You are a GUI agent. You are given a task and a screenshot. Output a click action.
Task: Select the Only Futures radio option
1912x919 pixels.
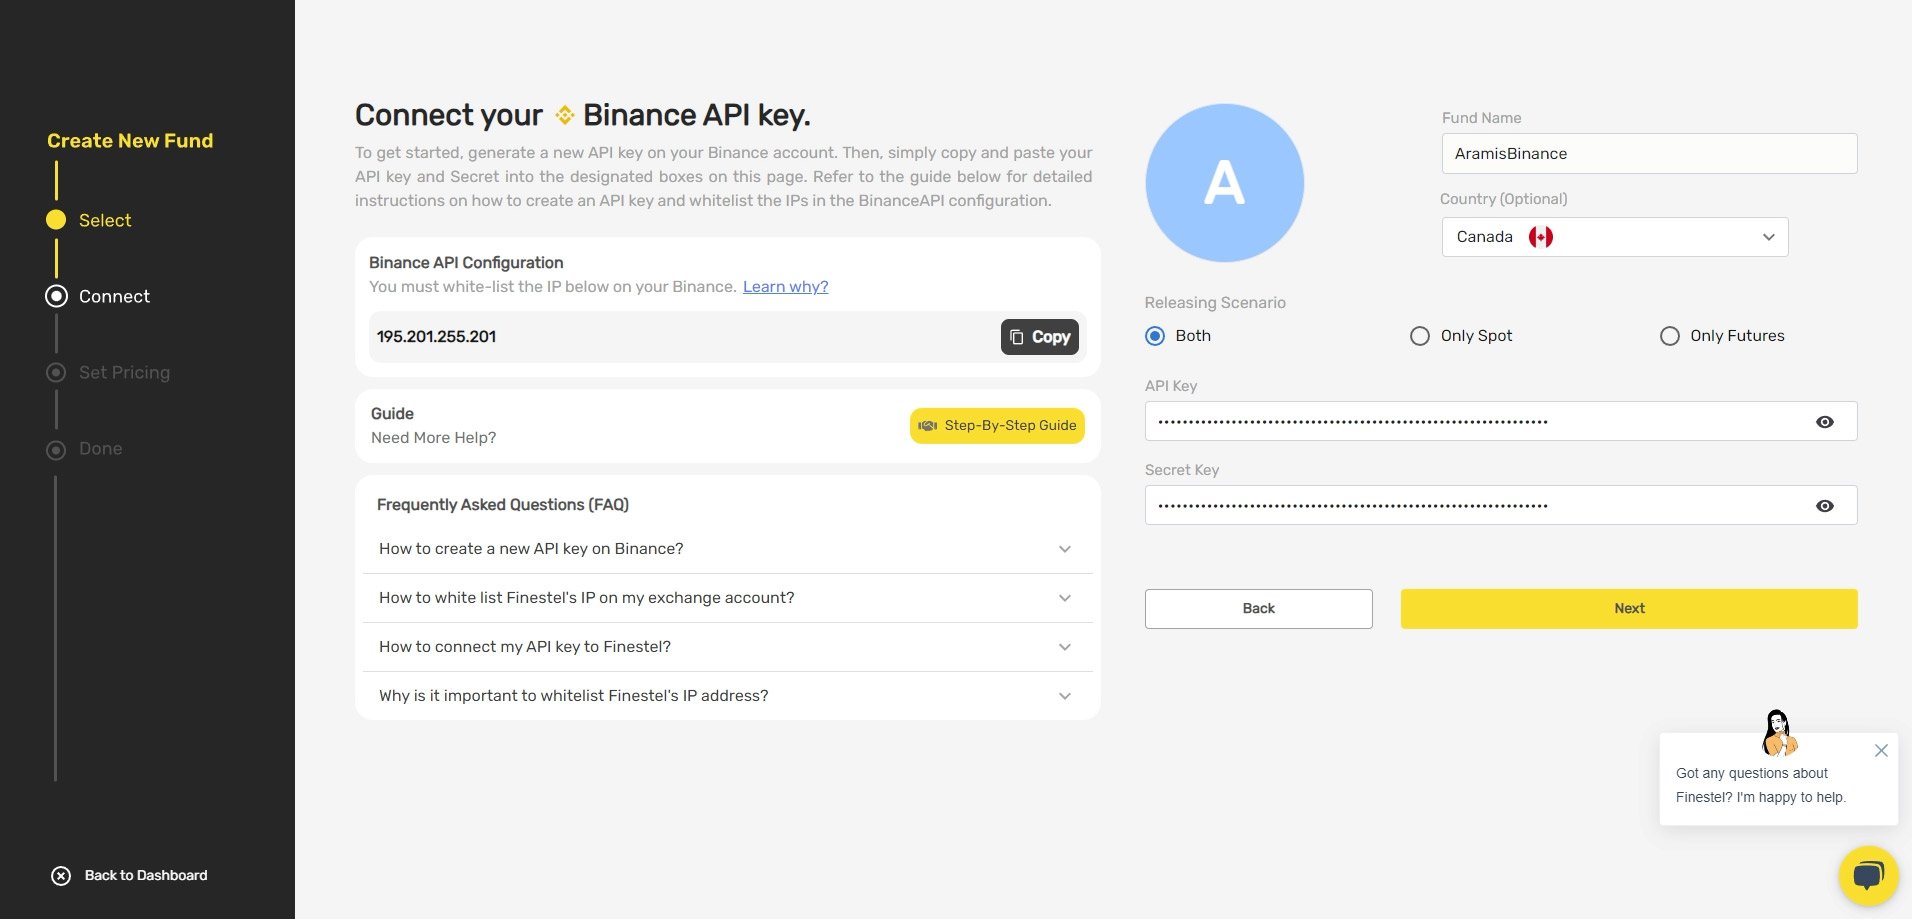(1670, 336)
